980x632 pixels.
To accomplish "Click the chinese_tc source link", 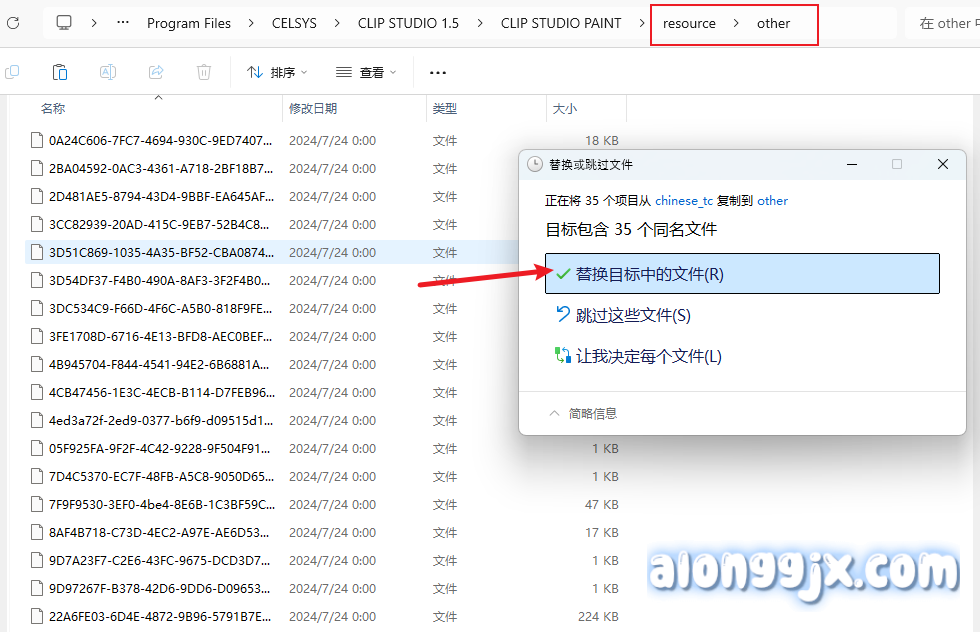I will 684,201.
